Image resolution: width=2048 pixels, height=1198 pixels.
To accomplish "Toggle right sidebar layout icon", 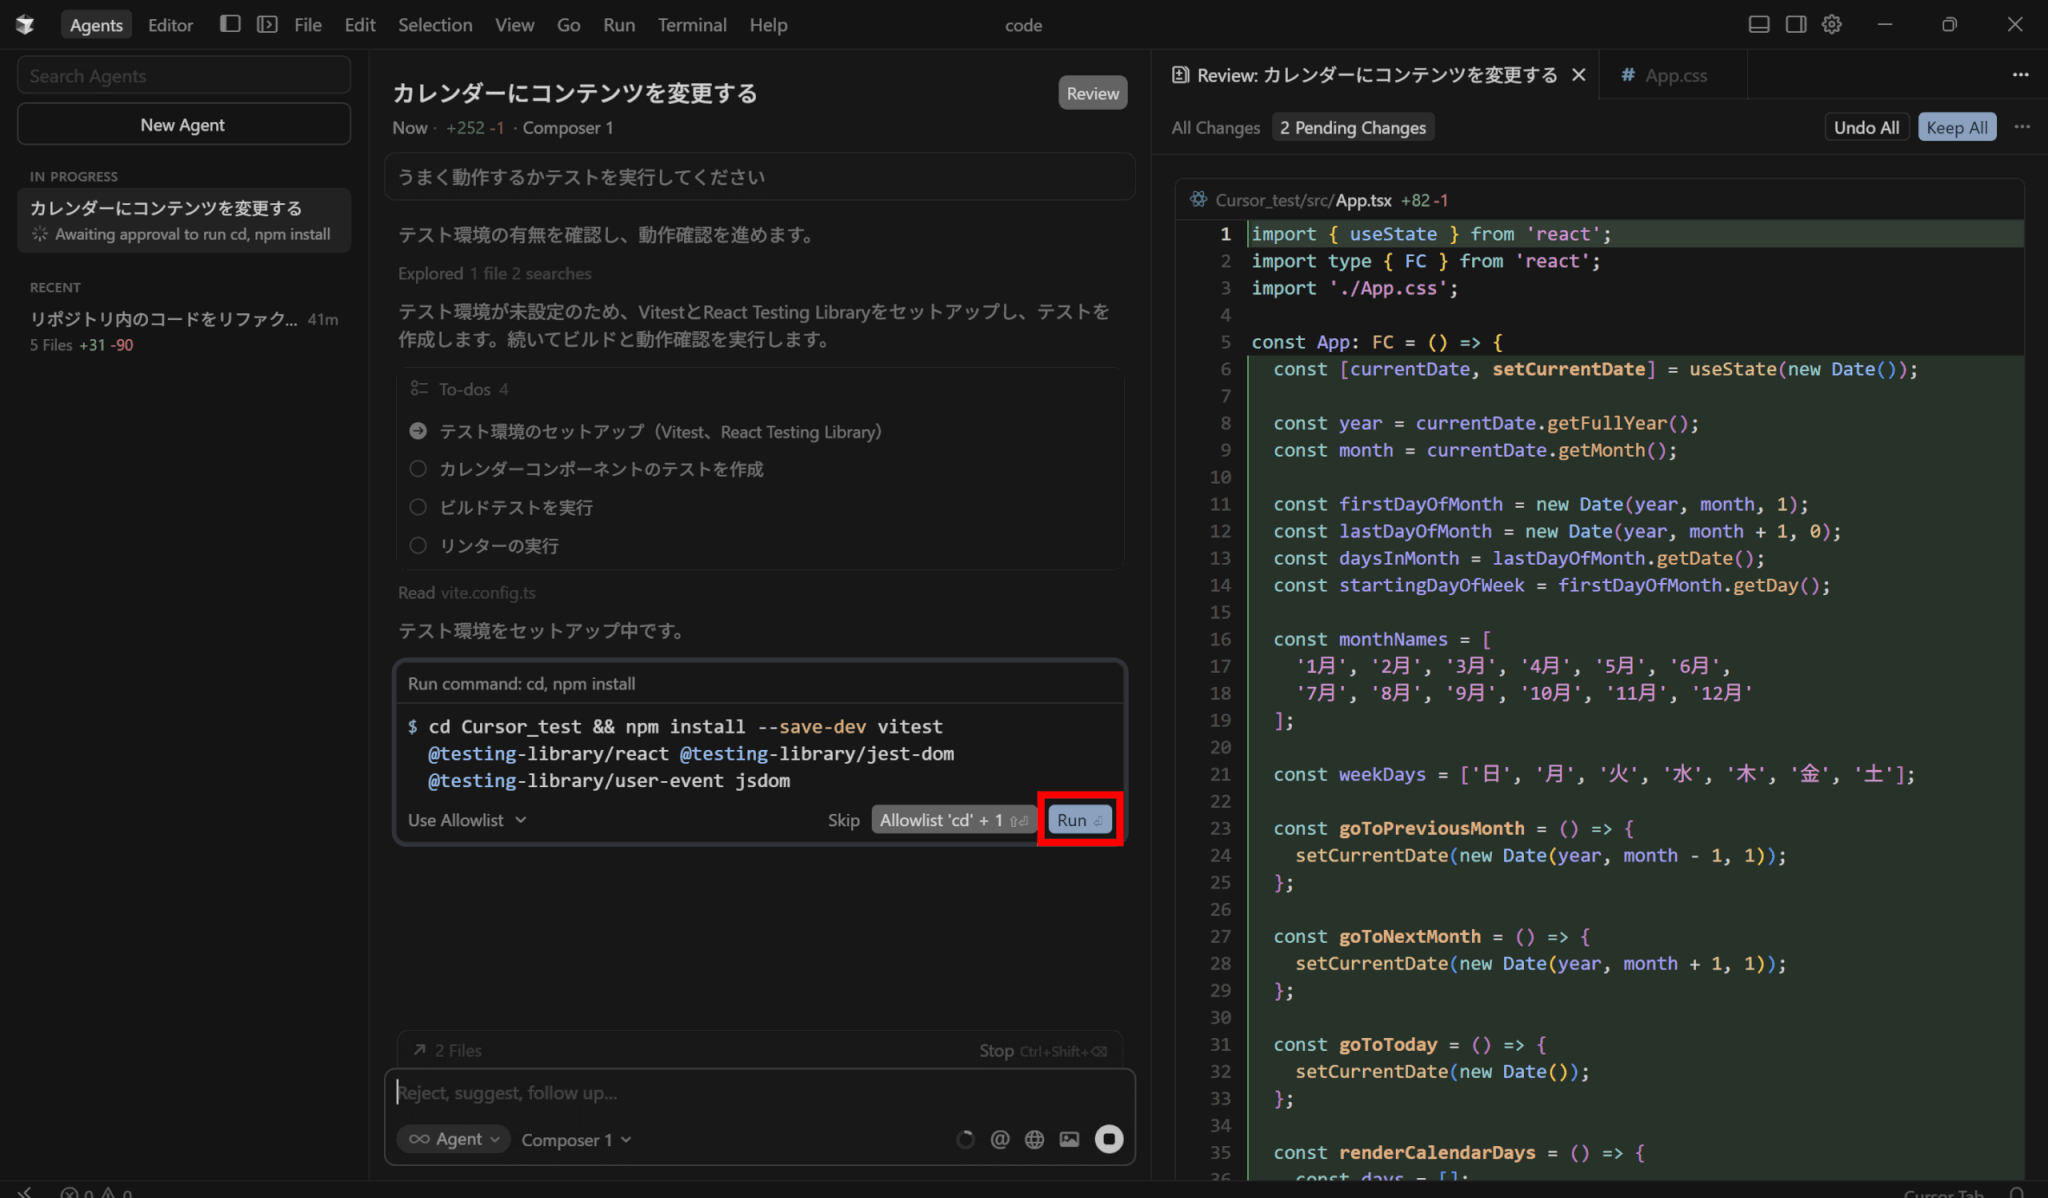I will click(1796, 24).
